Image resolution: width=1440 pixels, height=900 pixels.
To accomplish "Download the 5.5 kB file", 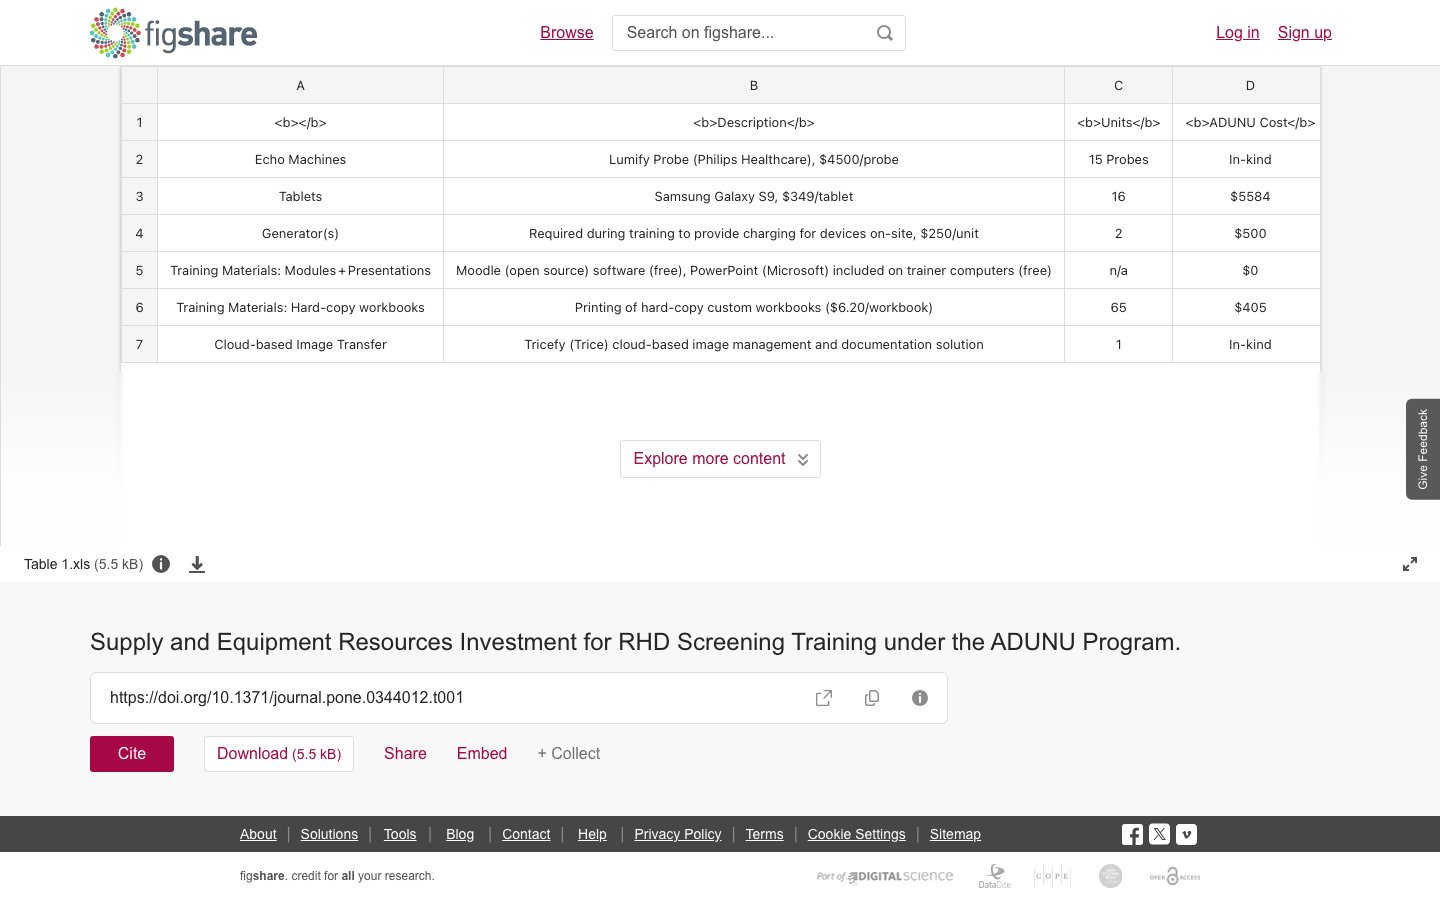I will [x=279, y=754].
